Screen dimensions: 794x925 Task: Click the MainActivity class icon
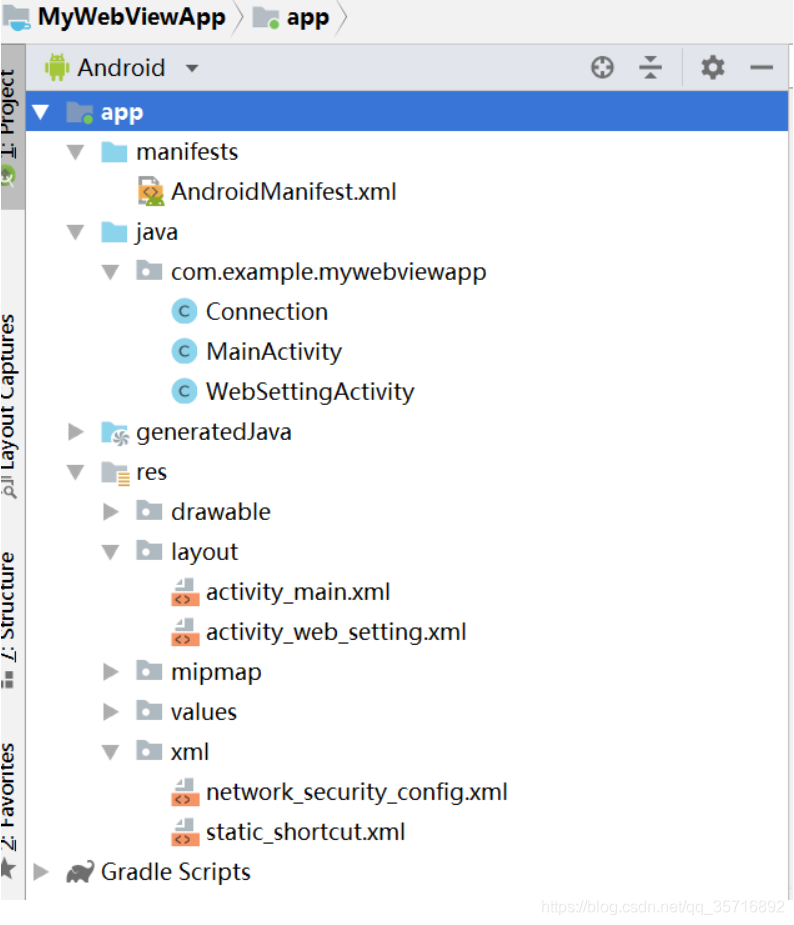click(184, 352)
